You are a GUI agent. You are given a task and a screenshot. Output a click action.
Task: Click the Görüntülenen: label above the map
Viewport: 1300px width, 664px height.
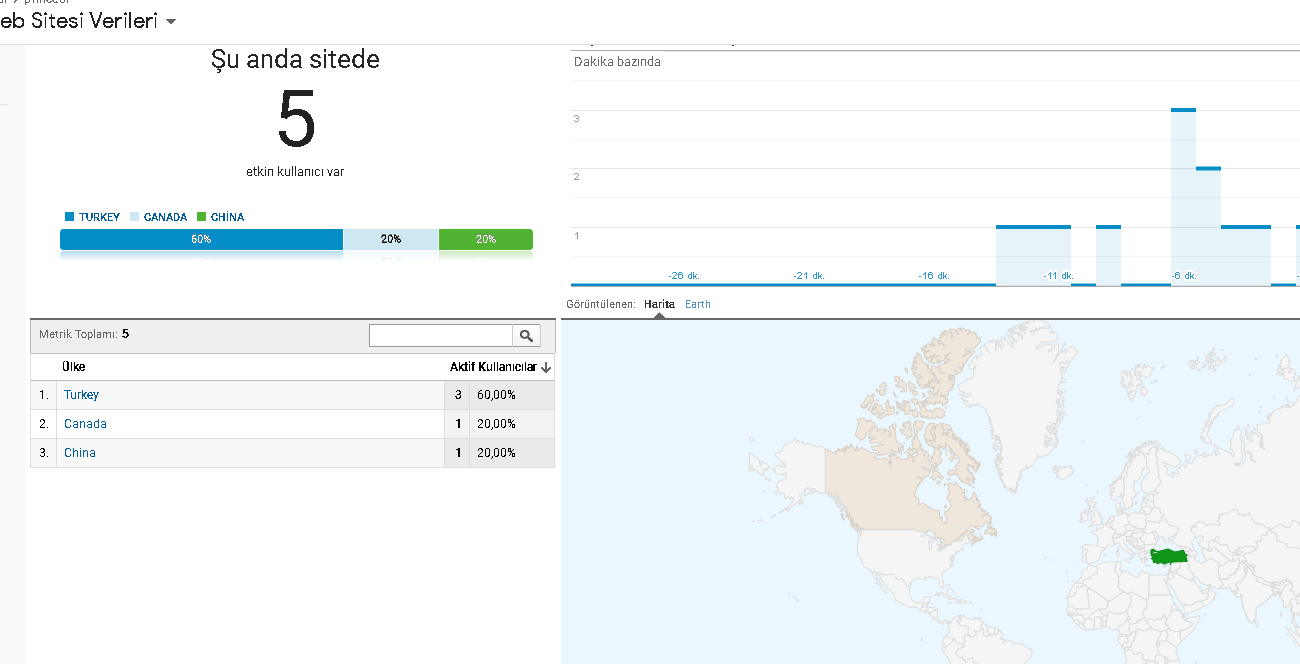click(601, 304)
